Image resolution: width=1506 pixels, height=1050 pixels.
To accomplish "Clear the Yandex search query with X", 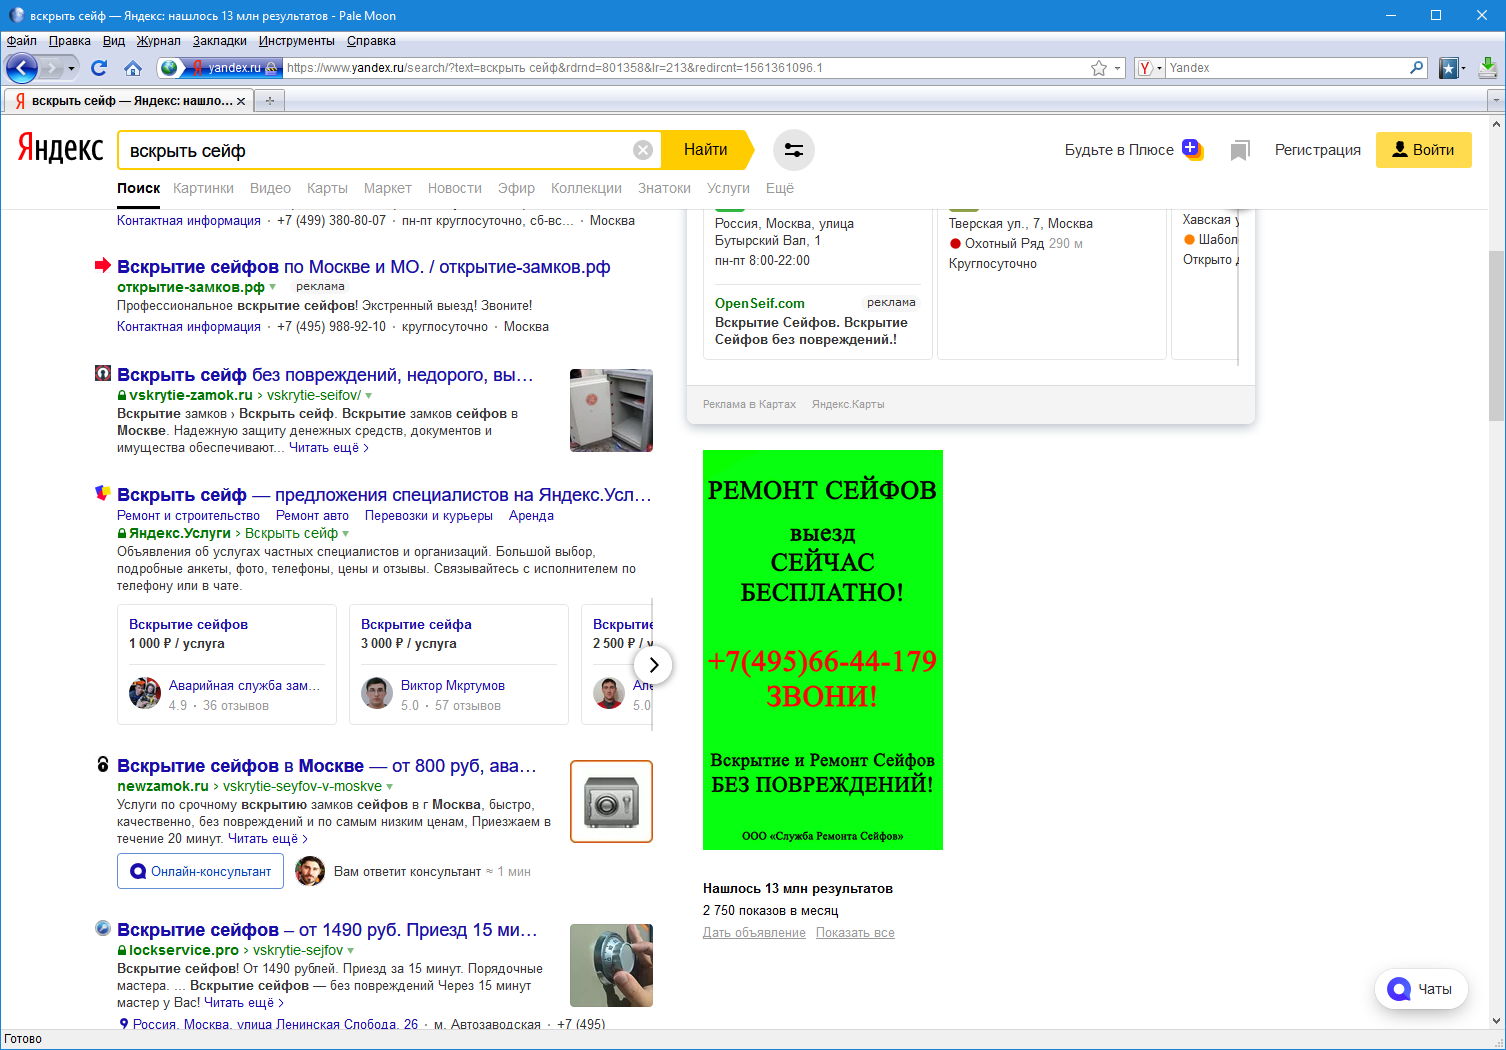I will (x=643, y=150).
